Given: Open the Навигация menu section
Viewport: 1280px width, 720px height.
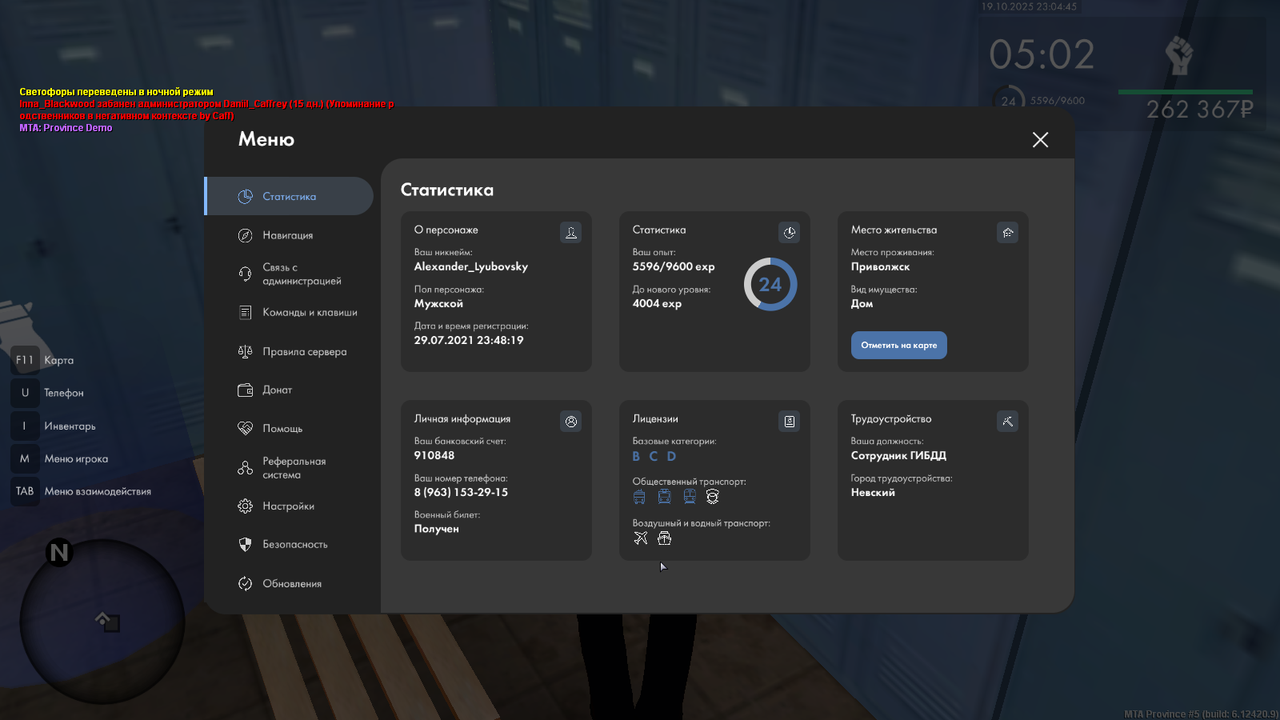Looking at the screenshot, I should tap(289, 235).
